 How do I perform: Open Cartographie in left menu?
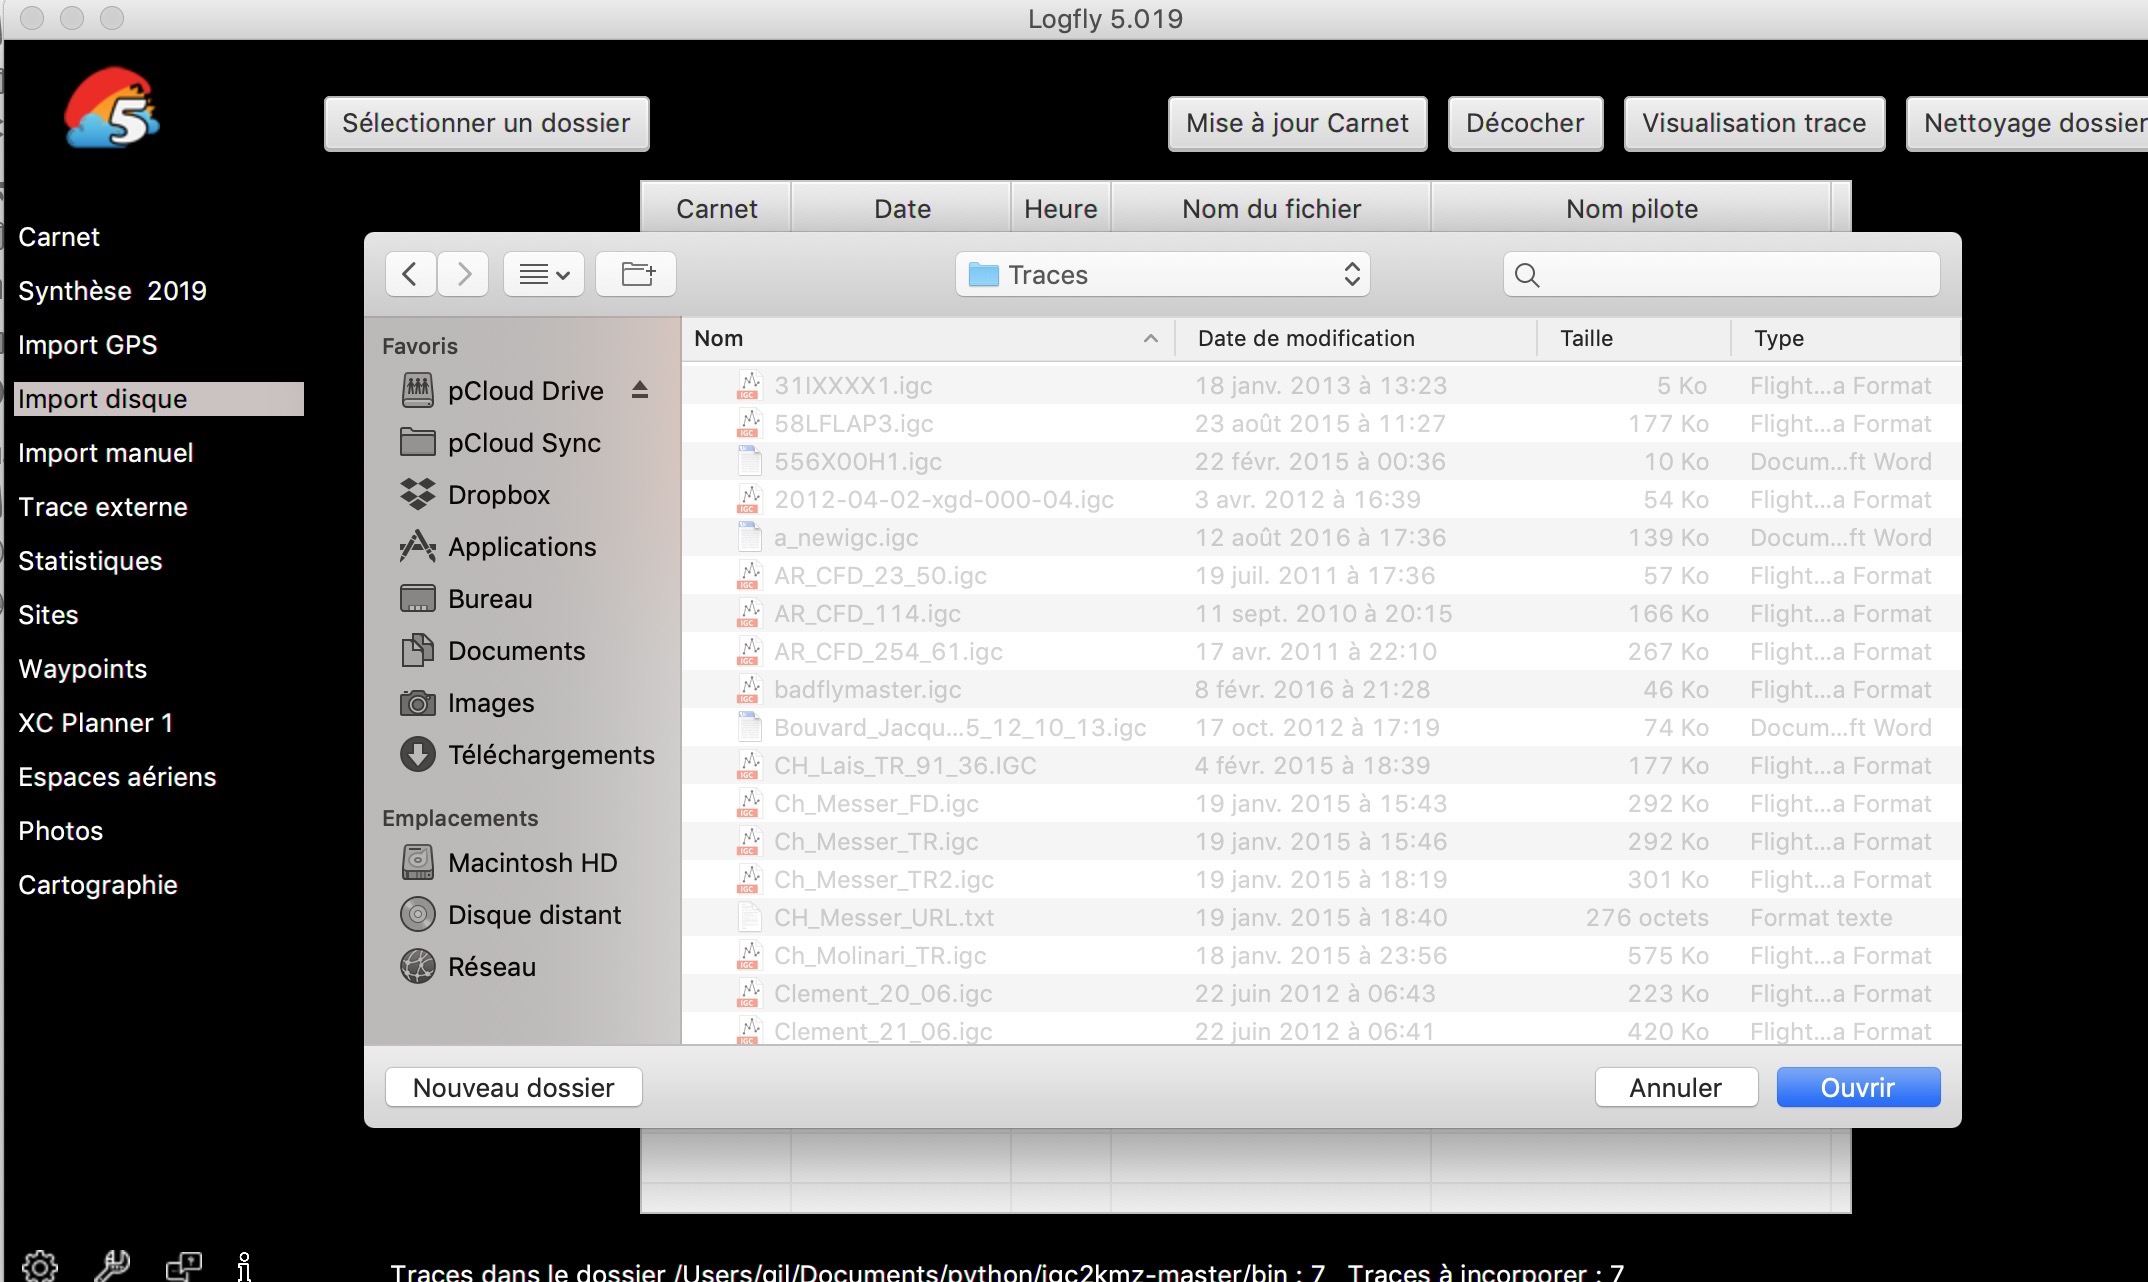pyautogui.click(x=98, y=885)
